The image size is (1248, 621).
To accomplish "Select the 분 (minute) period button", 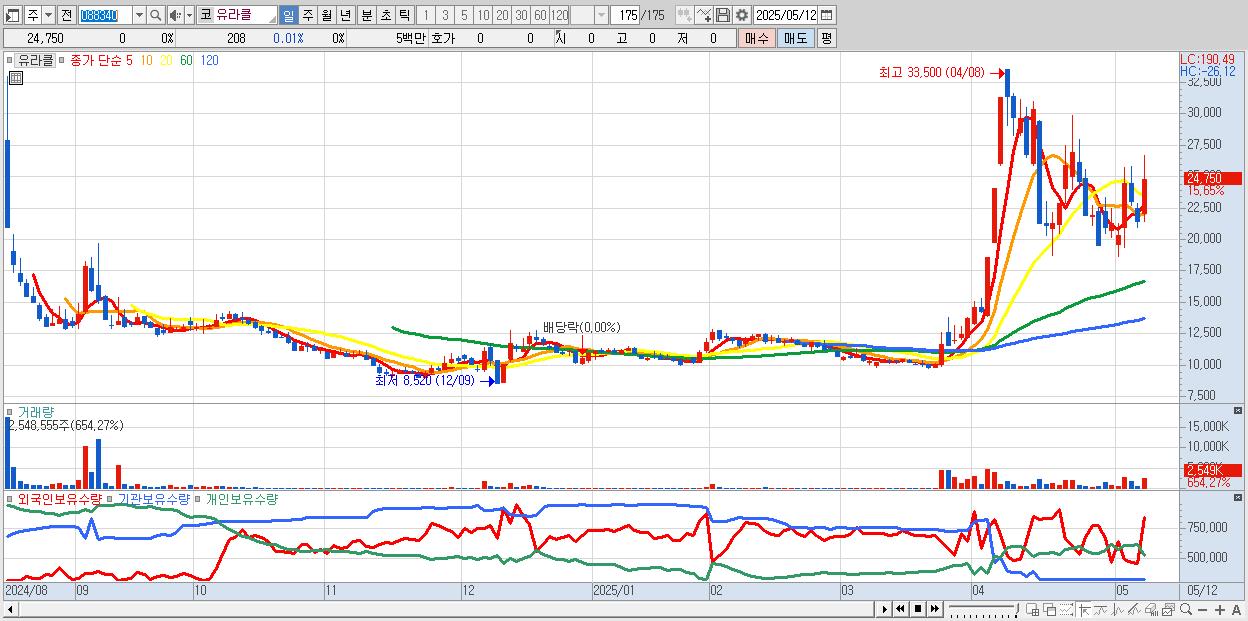I will pyautogui.click(x=366, y=15).
